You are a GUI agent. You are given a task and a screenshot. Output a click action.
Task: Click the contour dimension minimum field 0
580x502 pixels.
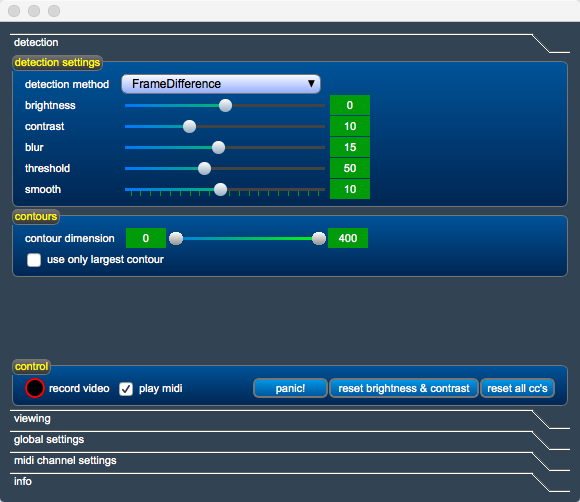pyautogui.click(x=146, y=238)
